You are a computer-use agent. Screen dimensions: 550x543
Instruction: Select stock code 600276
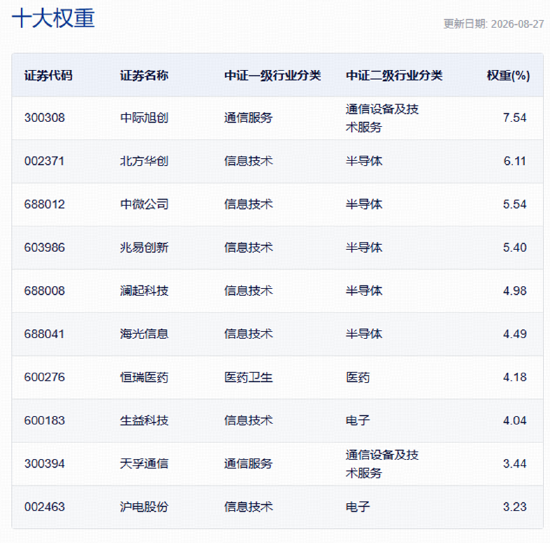click(45, 377)
